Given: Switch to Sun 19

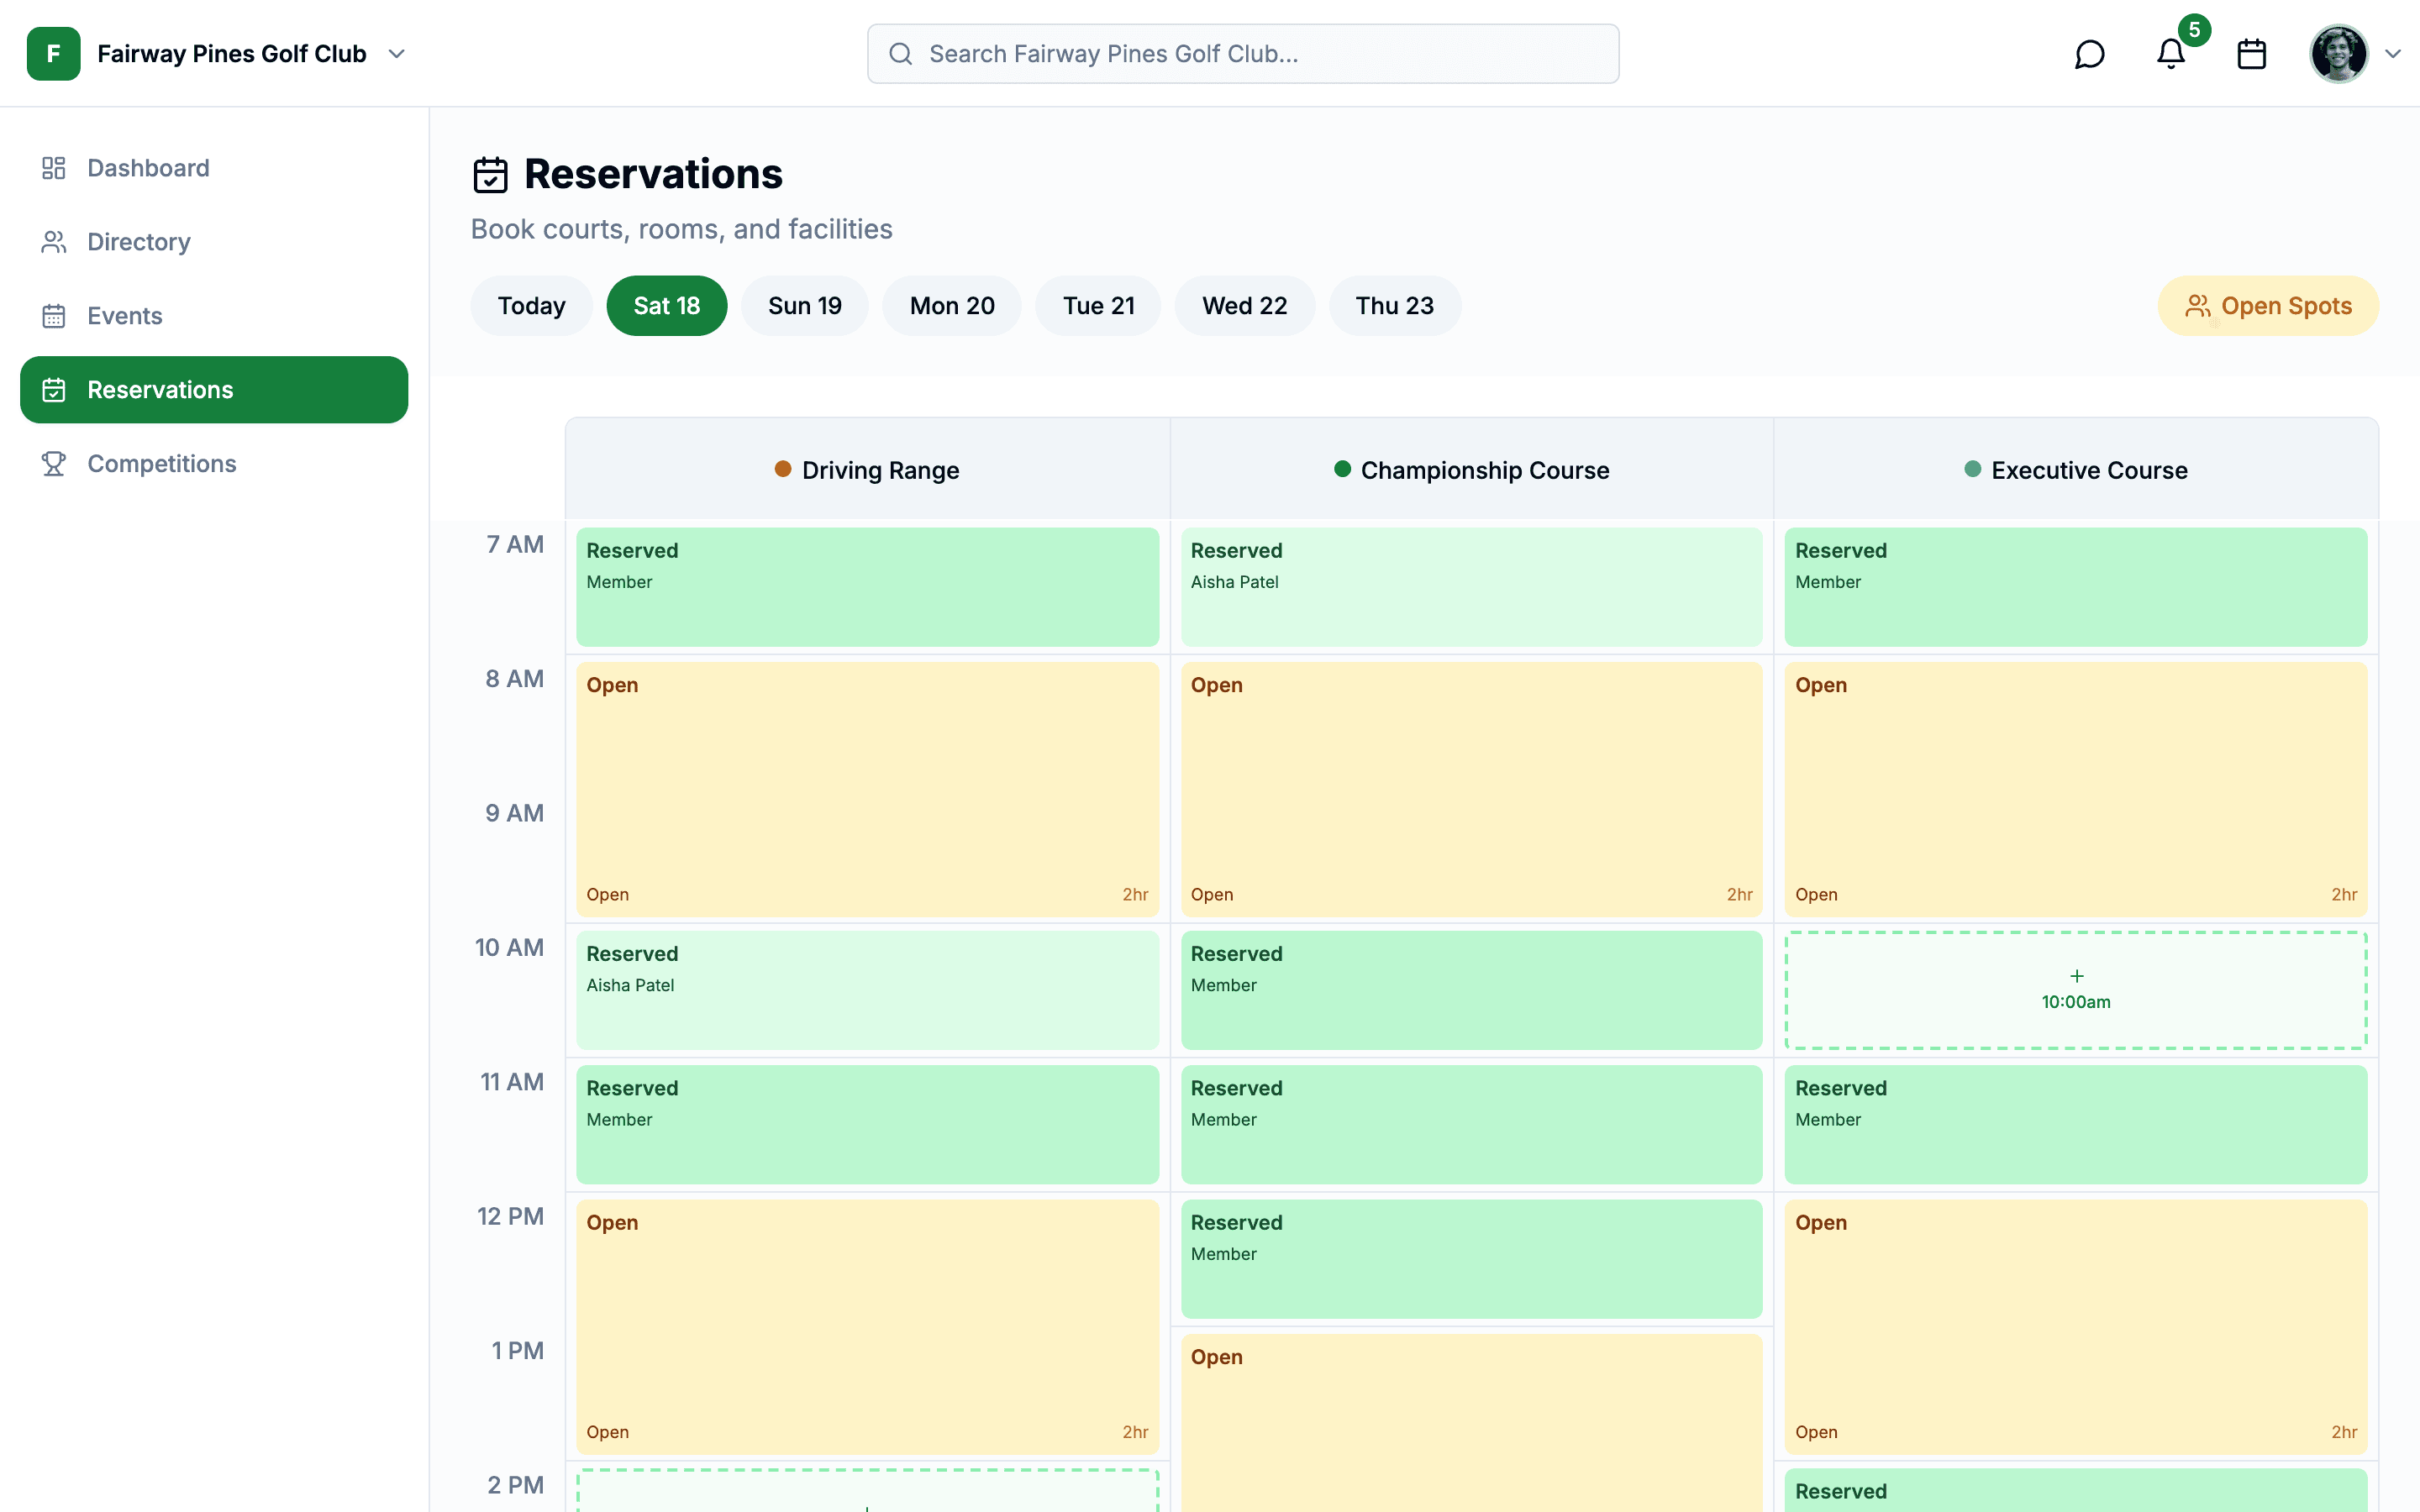Looking at the screenshot, I should (805, 306).
